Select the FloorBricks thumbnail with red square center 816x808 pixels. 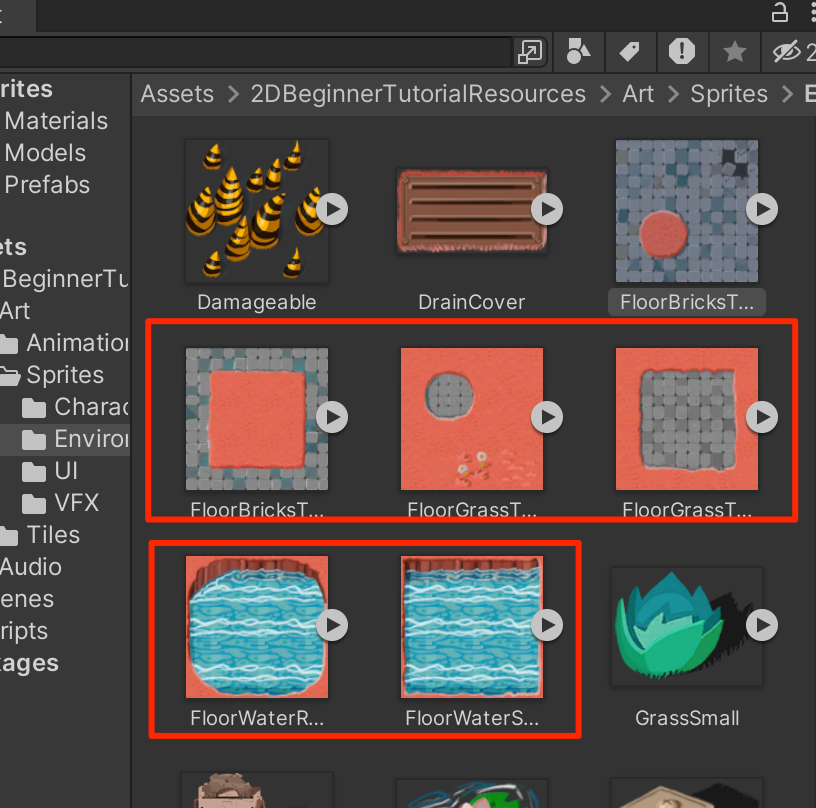click(x=257, y=419)
